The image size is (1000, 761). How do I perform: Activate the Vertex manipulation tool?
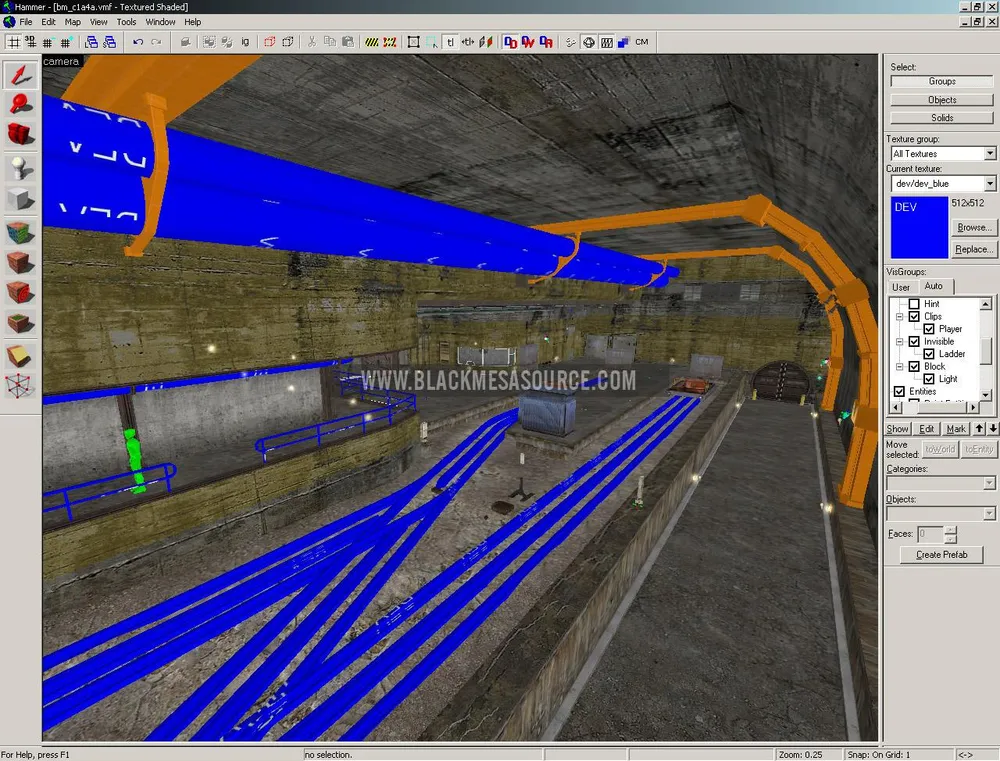click(21, 385)
